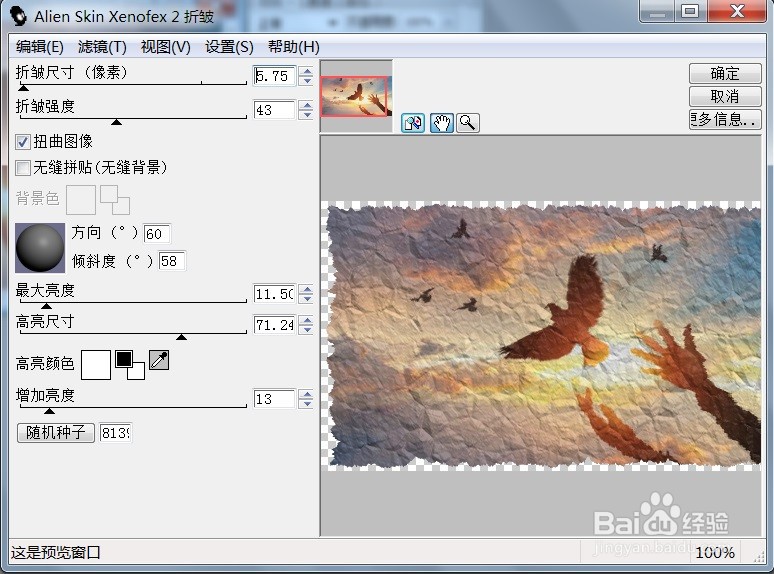Viewport: 774px width, 574px height.
Task: Open the 帮助(H) menu
Action: [x=294, y=47]
